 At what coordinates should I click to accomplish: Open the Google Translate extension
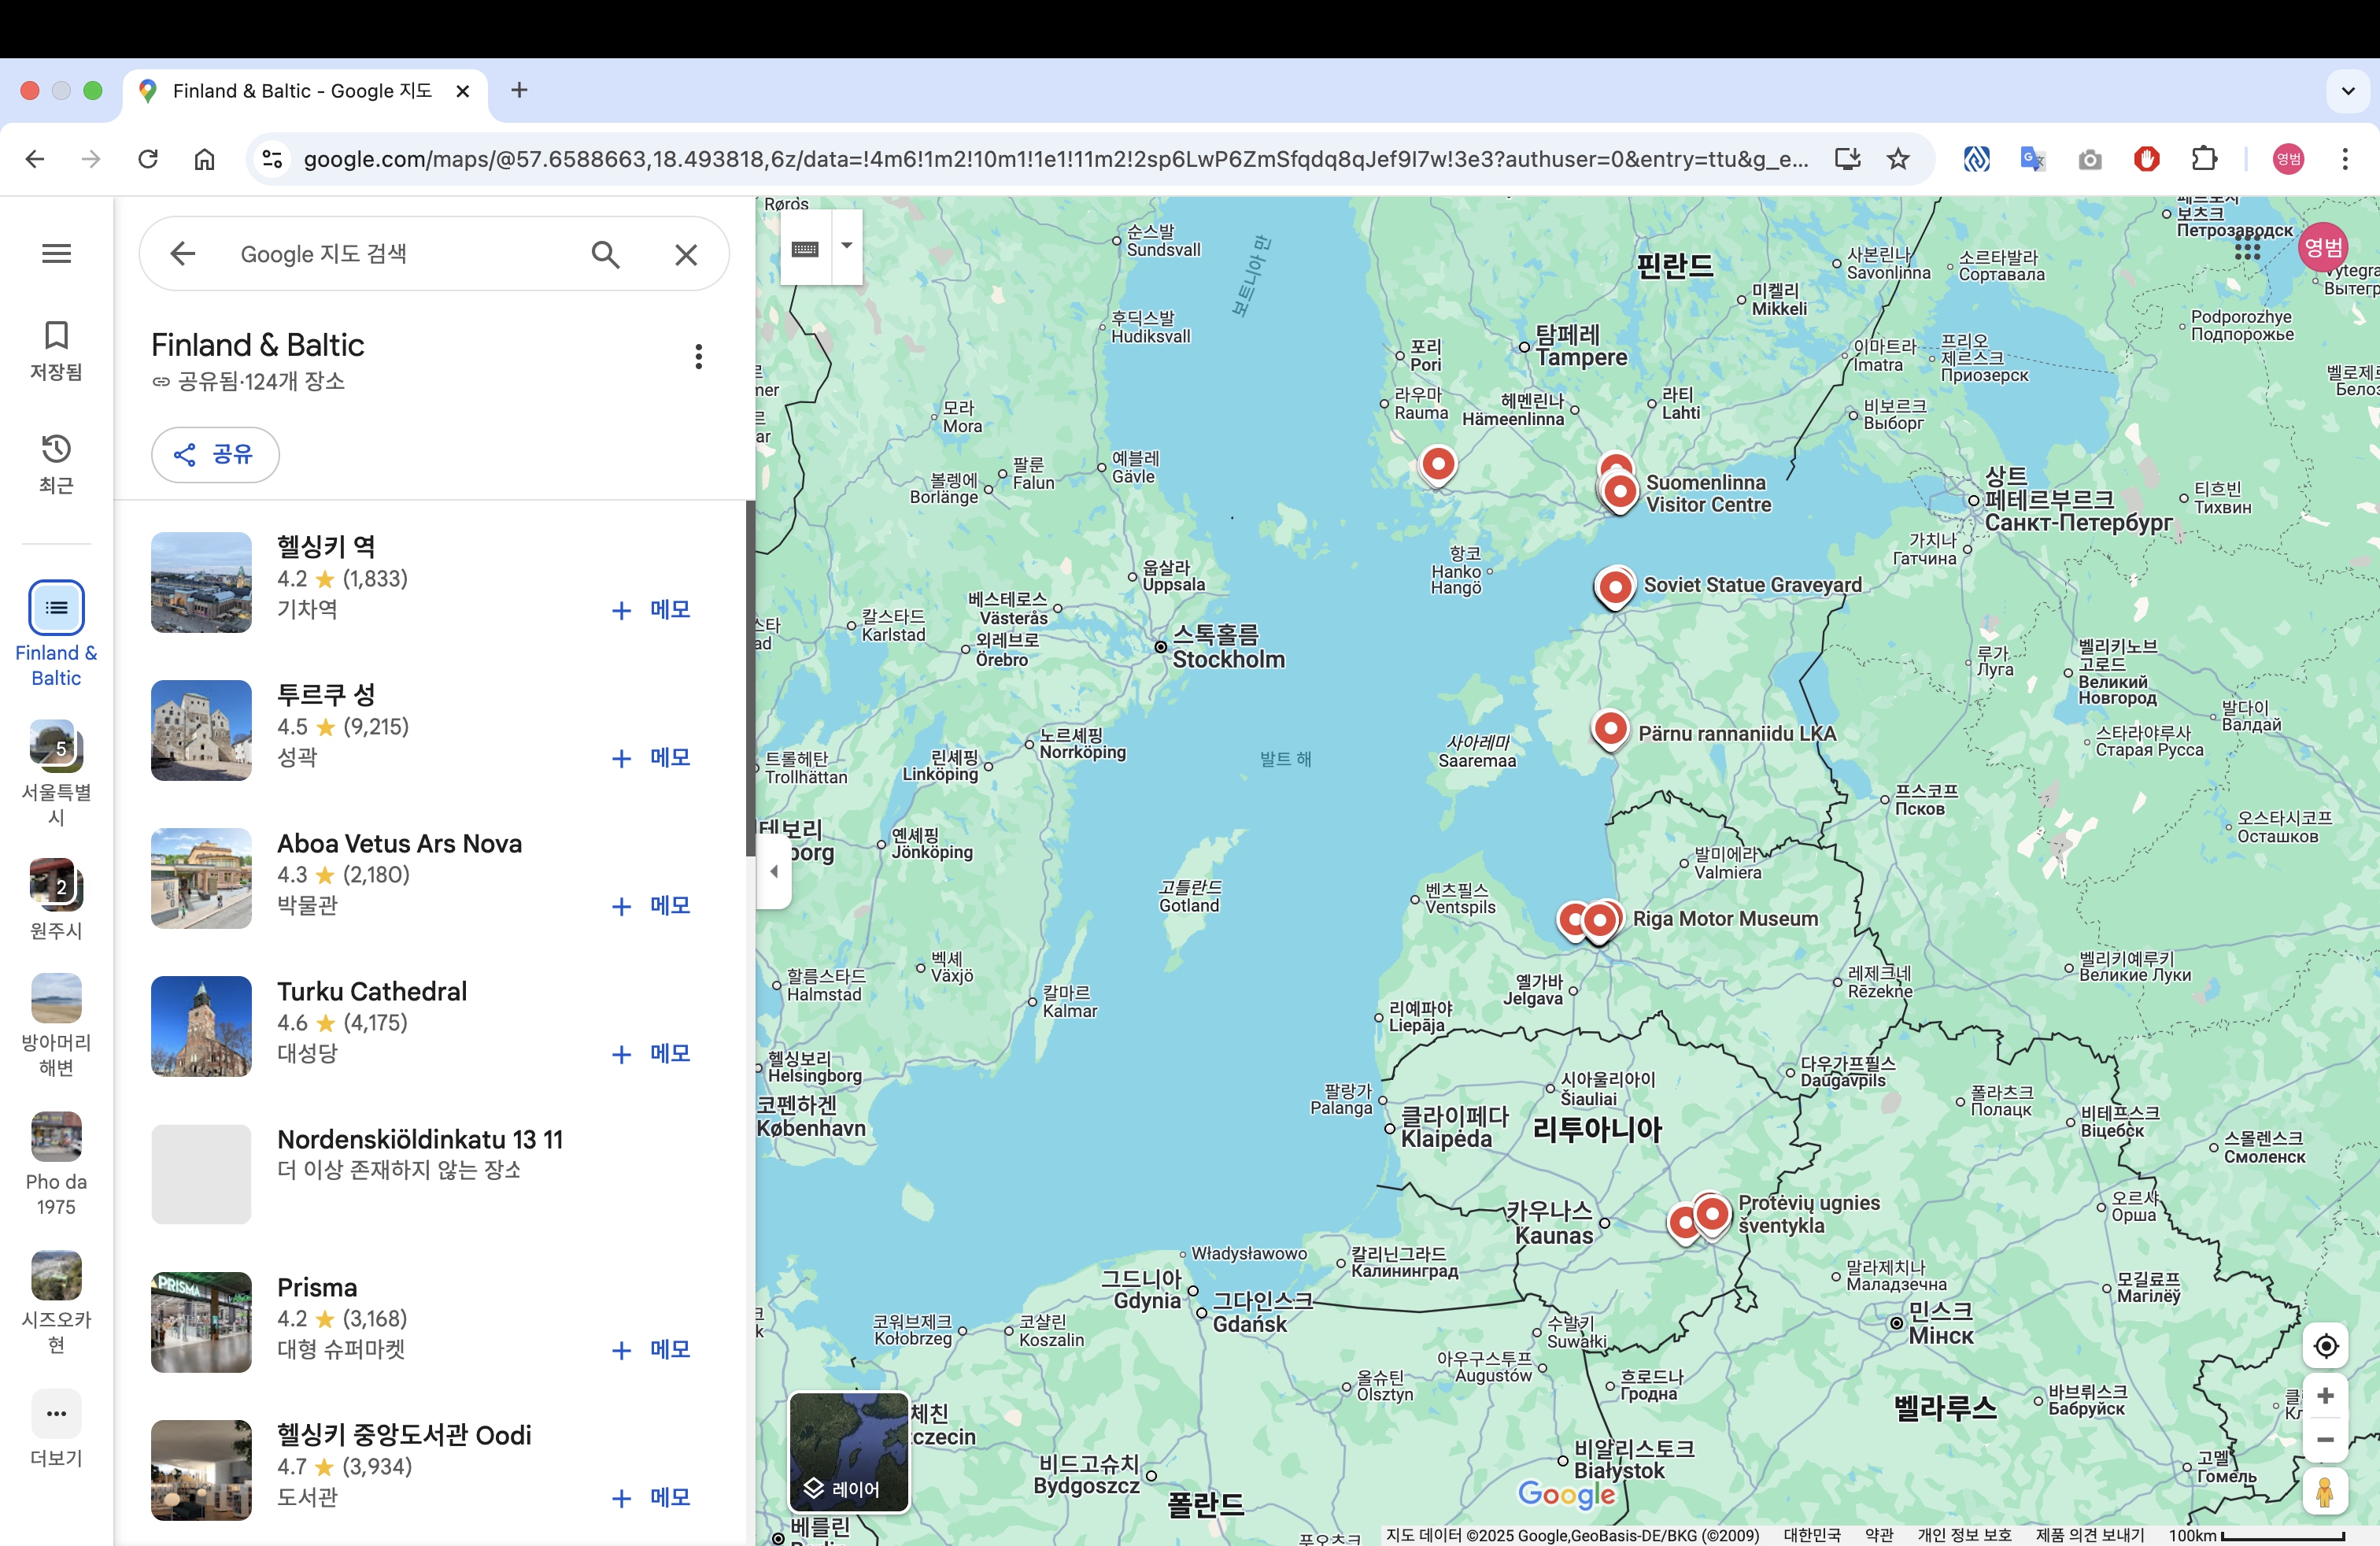coord(2033,159)
